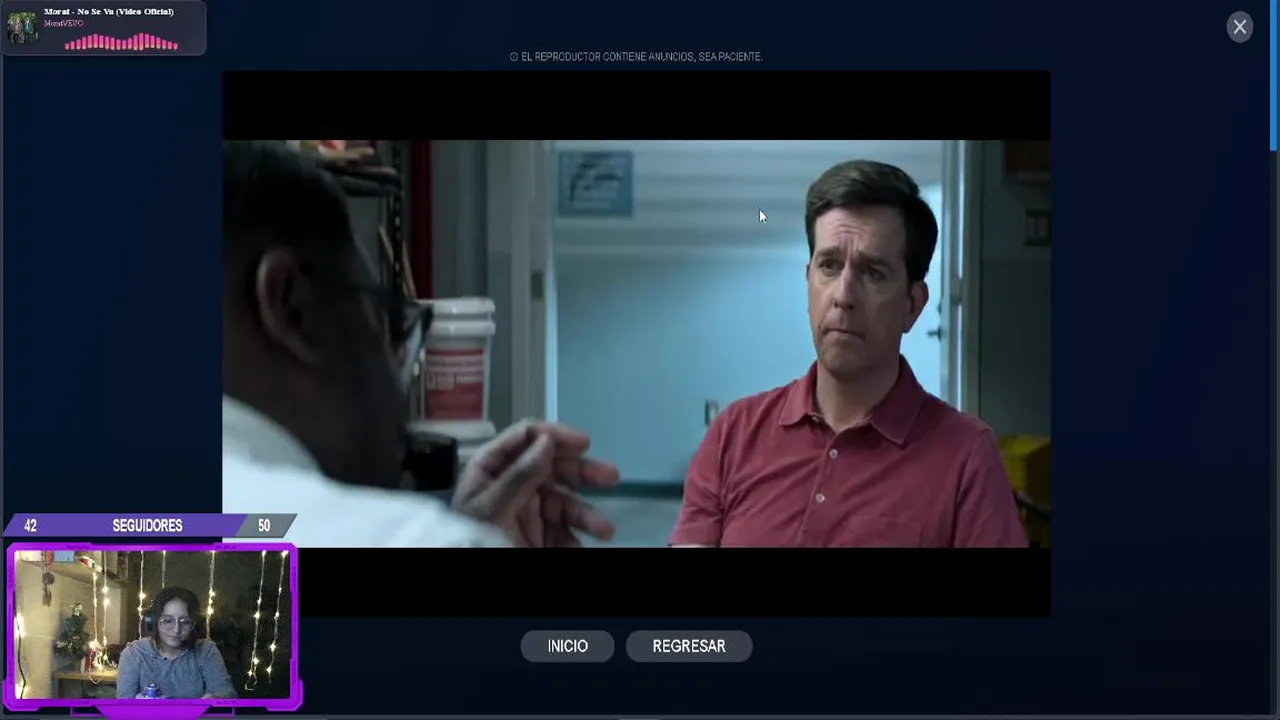Click the follower goal number 50

click(x=264, y=526)
